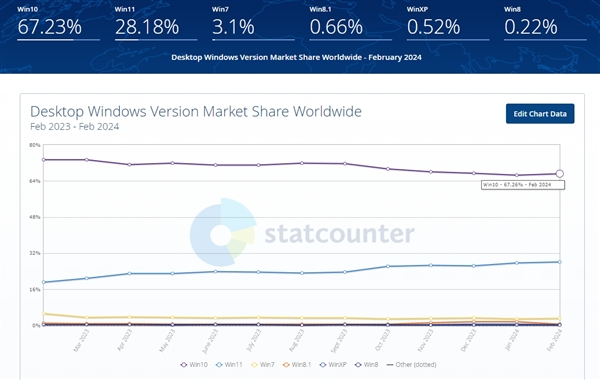Hide the Win7 series in the legend
Image resolution: width=600 pixels, height=380 pixels.
(x=262, y=365)
